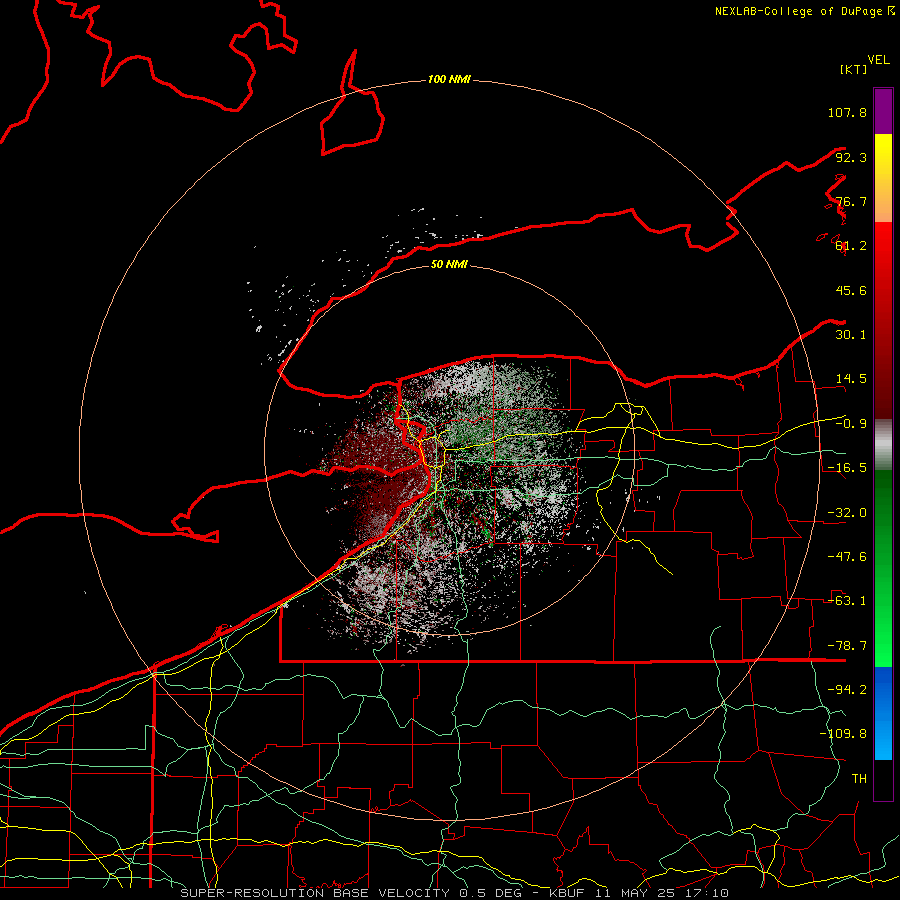
Task: Click the -0.9 legend value
Action: click(851, 424)
